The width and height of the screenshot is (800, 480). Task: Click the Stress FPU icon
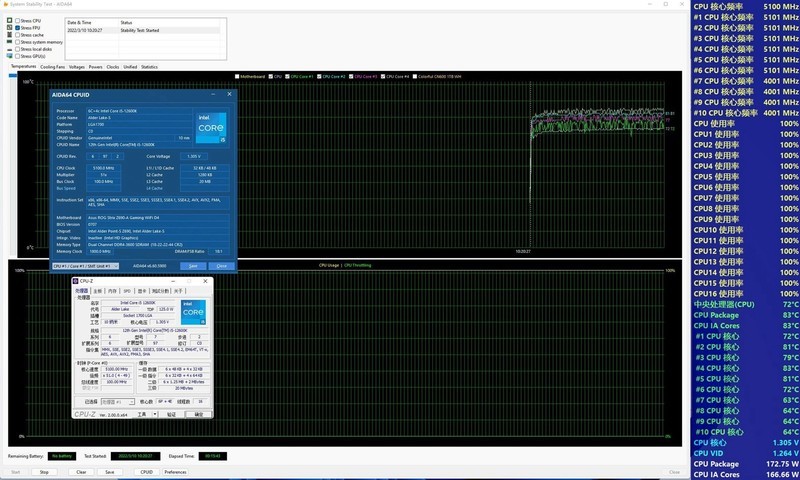pyautogui.click(x=10, y=27)
